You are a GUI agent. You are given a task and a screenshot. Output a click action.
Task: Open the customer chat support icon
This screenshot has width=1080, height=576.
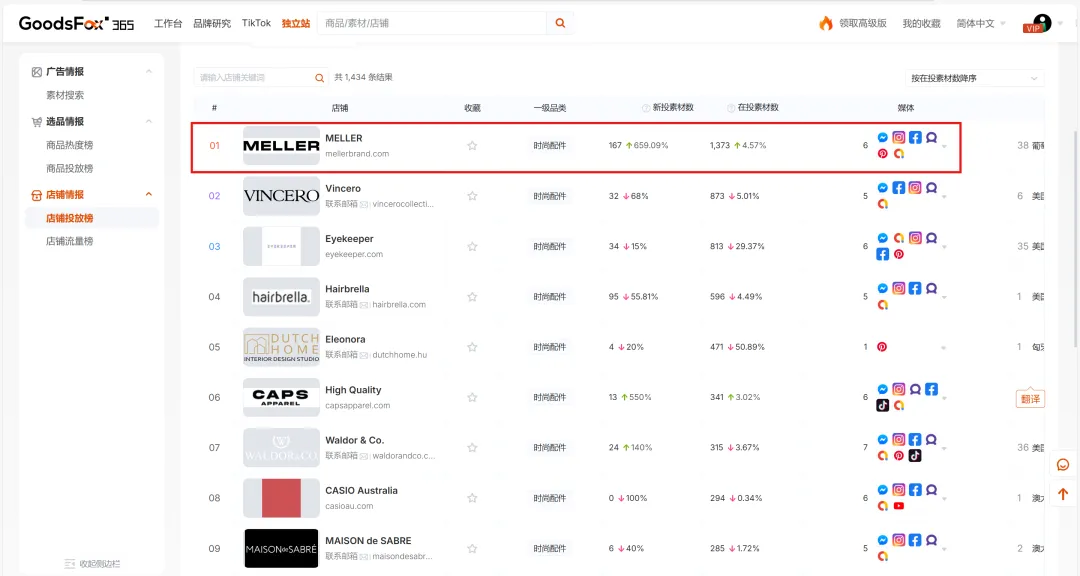point(1063,464)
